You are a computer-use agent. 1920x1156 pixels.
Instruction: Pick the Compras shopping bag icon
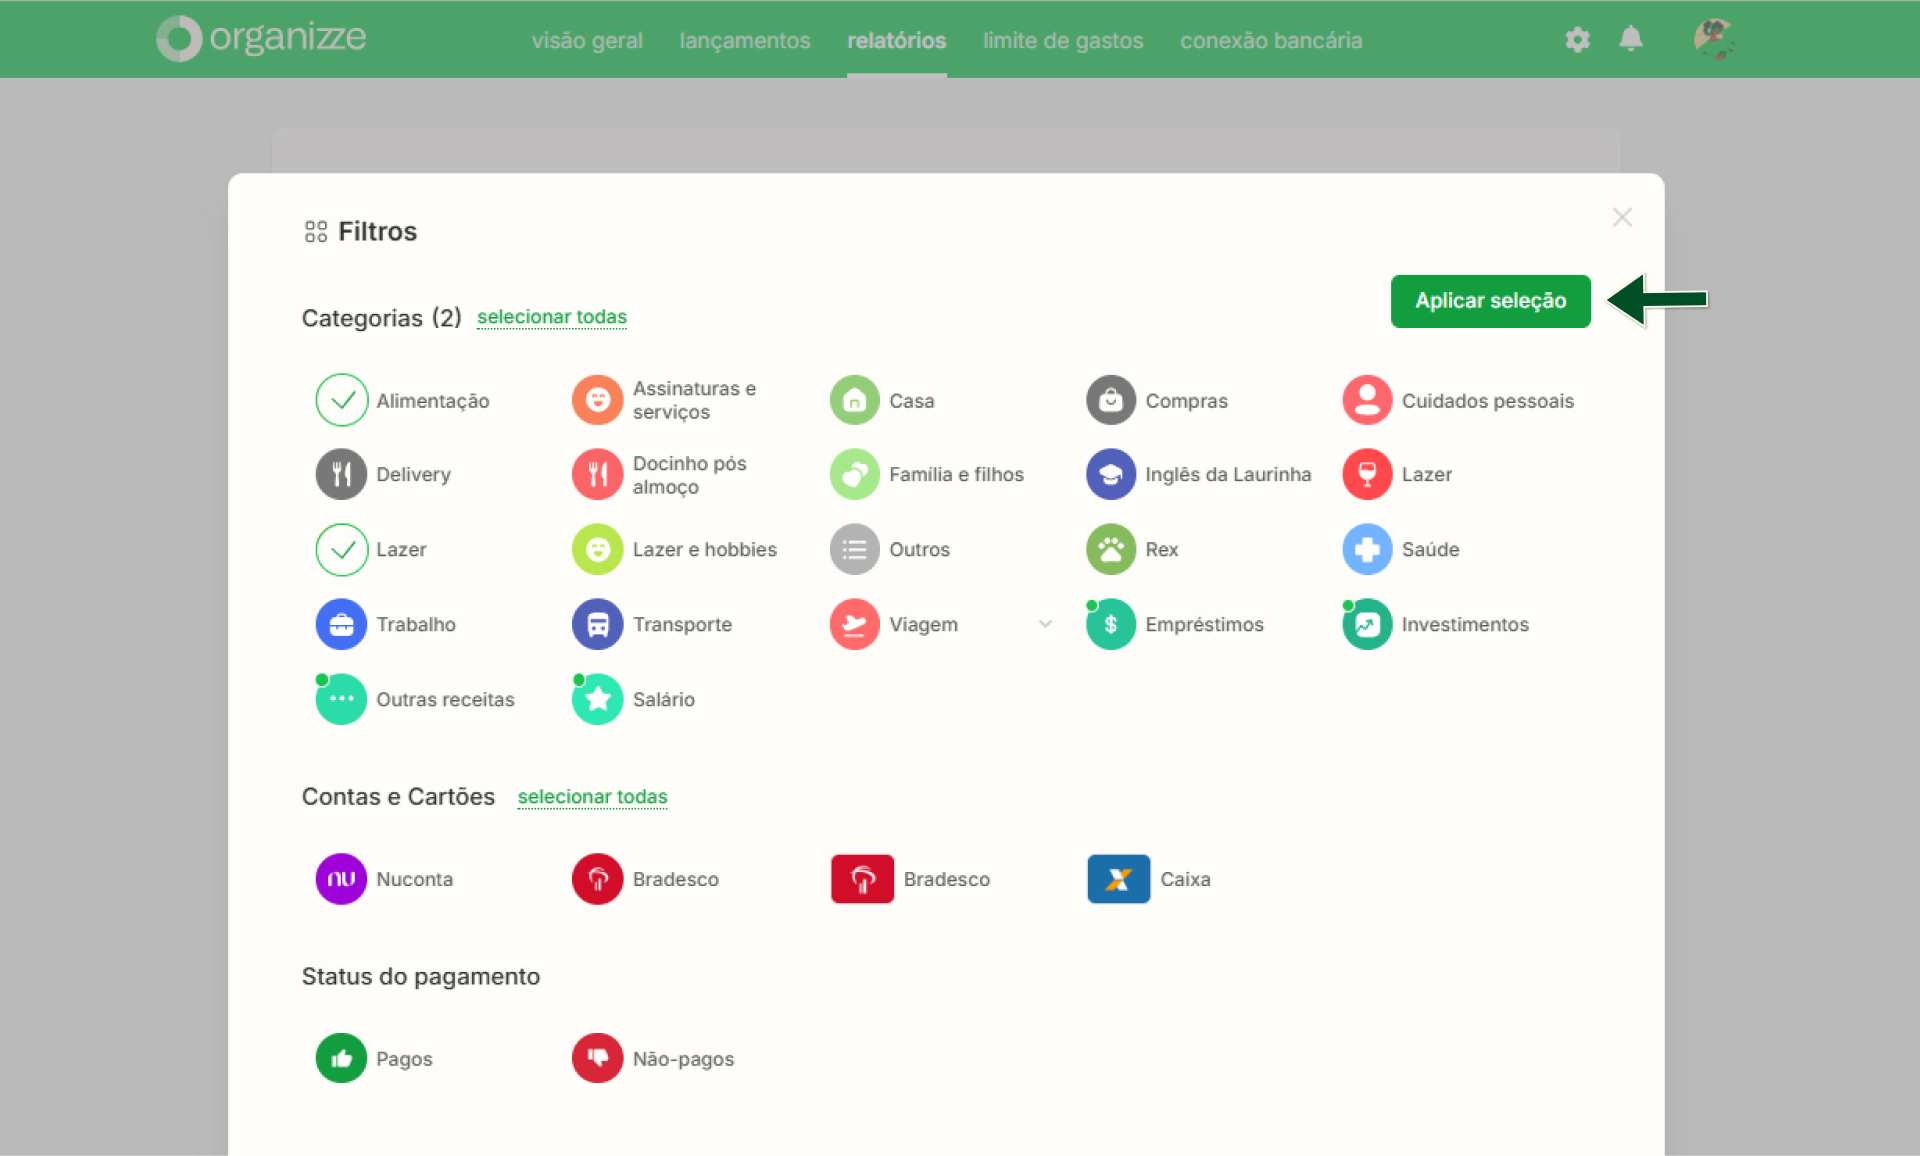(1110, 400)
